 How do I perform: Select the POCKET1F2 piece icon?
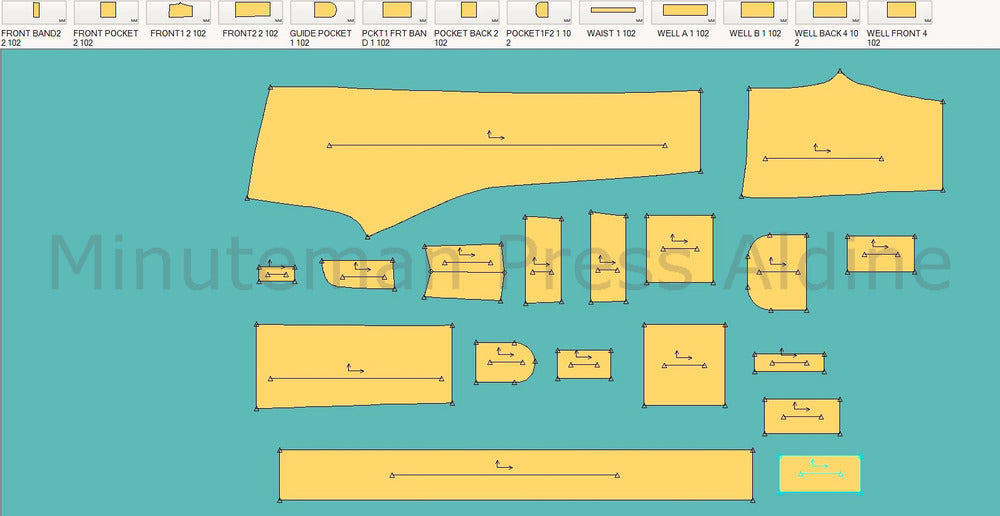pos(540,11)
